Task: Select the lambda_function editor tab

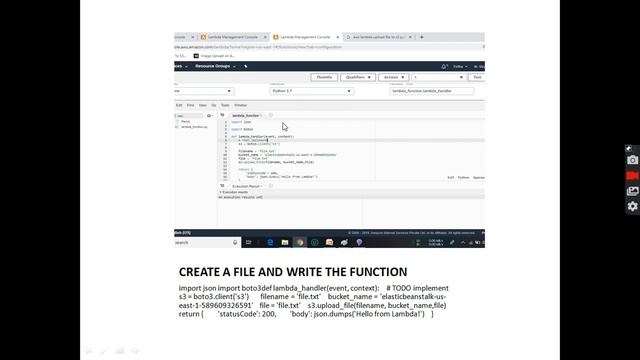Action: [x=245, y=116]
